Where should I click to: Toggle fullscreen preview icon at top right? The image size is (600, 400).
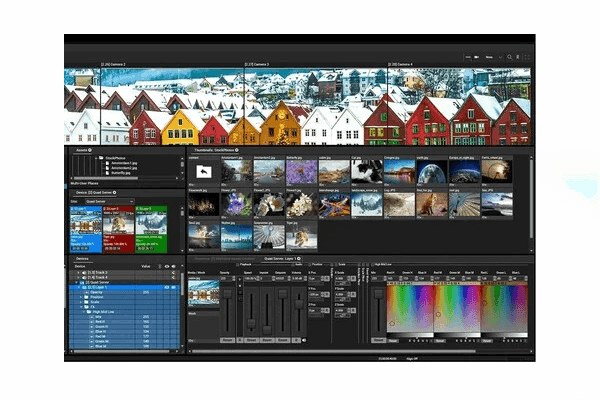pyautogui.click(x=527, y=57)
